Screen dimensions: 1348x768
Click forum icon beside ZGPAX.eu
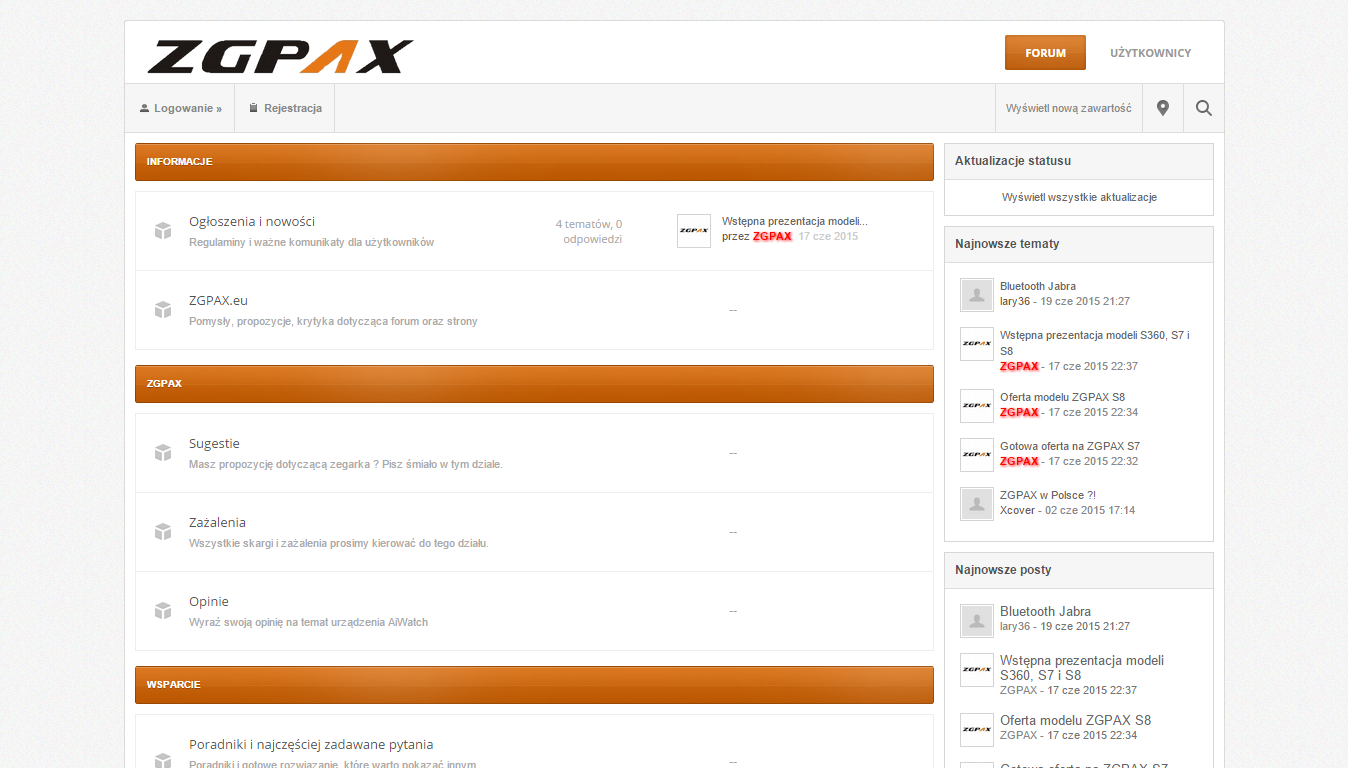point(163,310)
